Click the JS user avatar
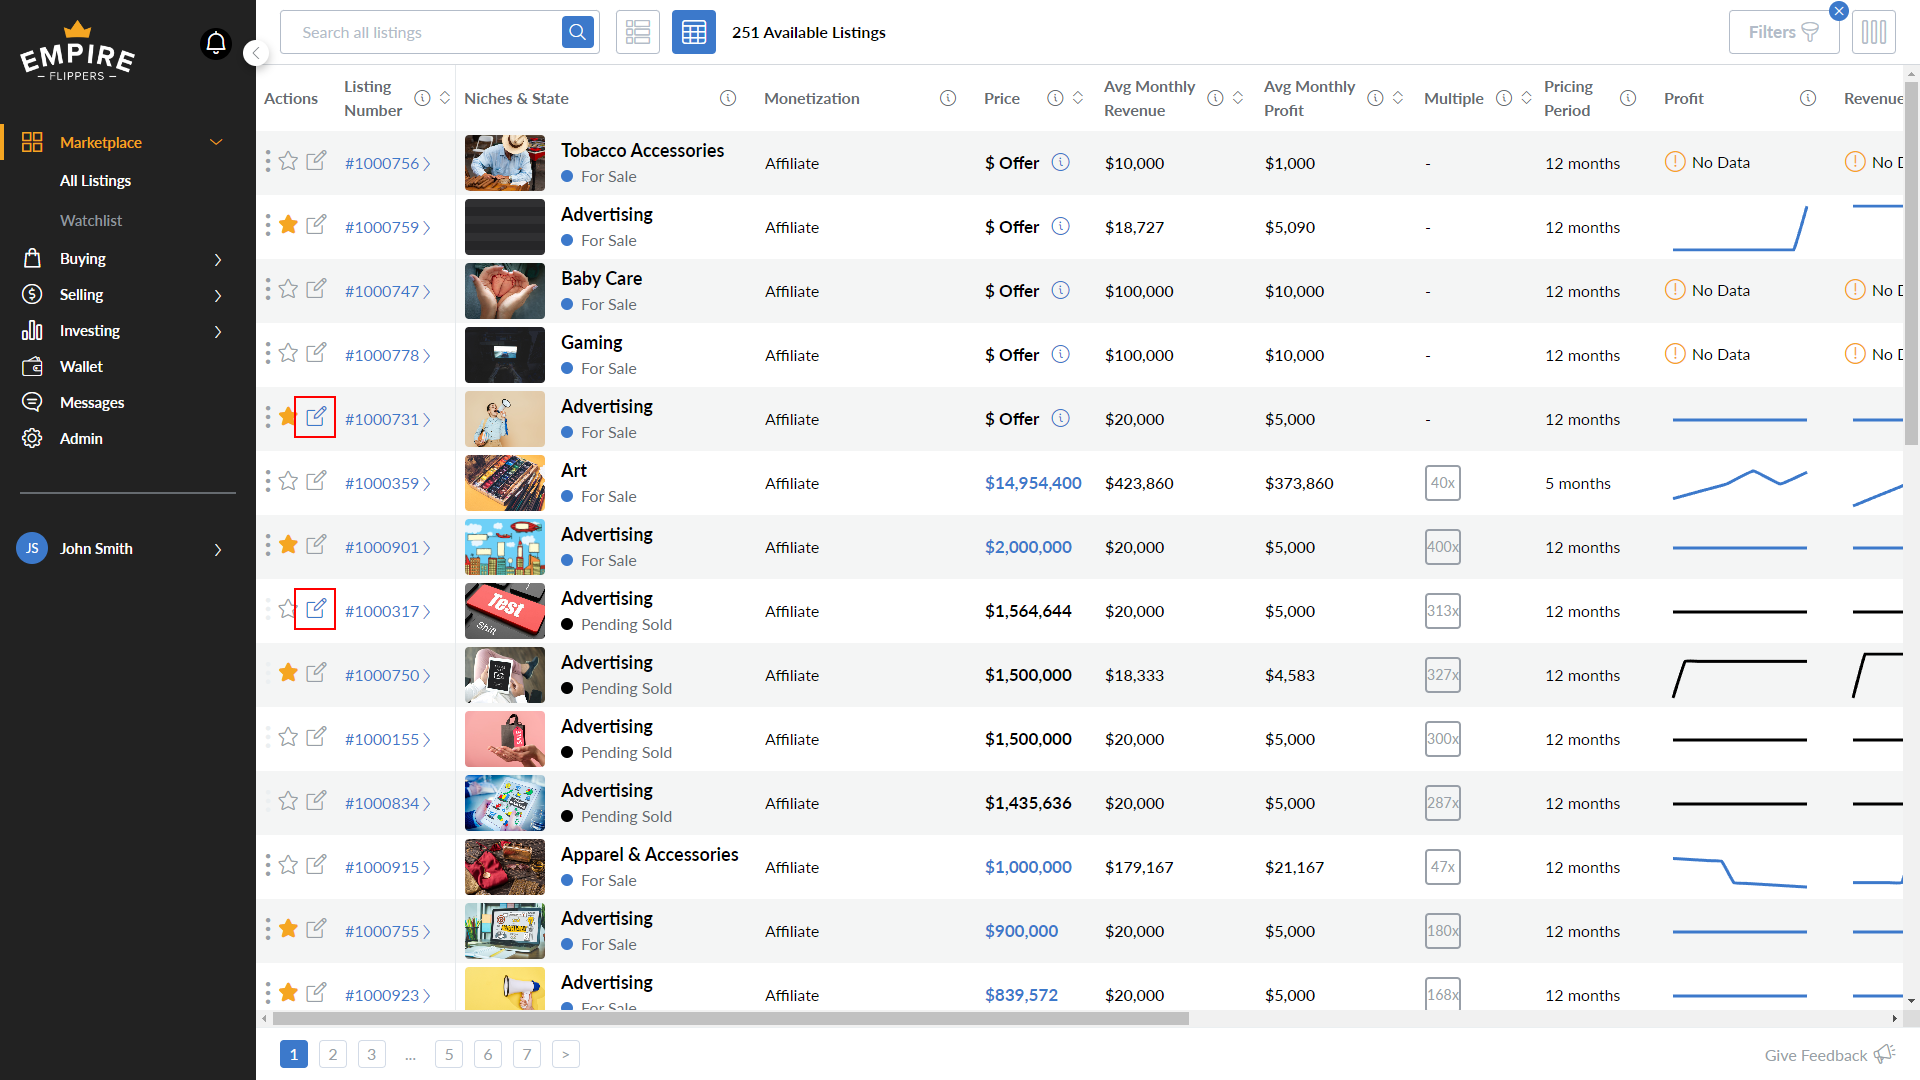Screen dimensions: 1920x1080 pyautogui.click(x=32, y=548)
